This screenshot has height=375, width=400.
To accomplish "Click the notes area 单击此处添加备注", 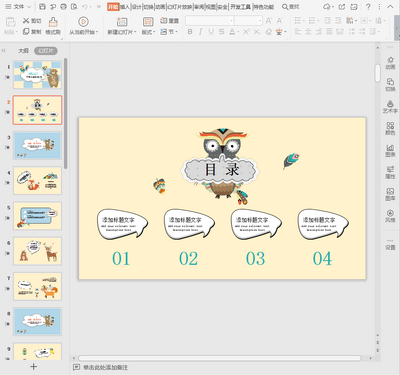I will pyautogui.click(x=105, y=367).
